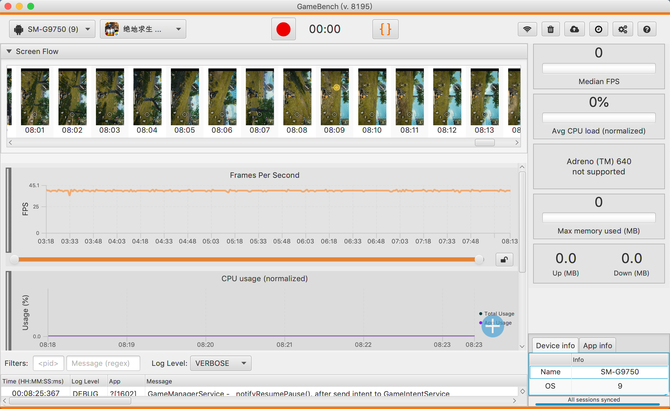
Task: Open the curly braces markers button
Action: (385, 29)
